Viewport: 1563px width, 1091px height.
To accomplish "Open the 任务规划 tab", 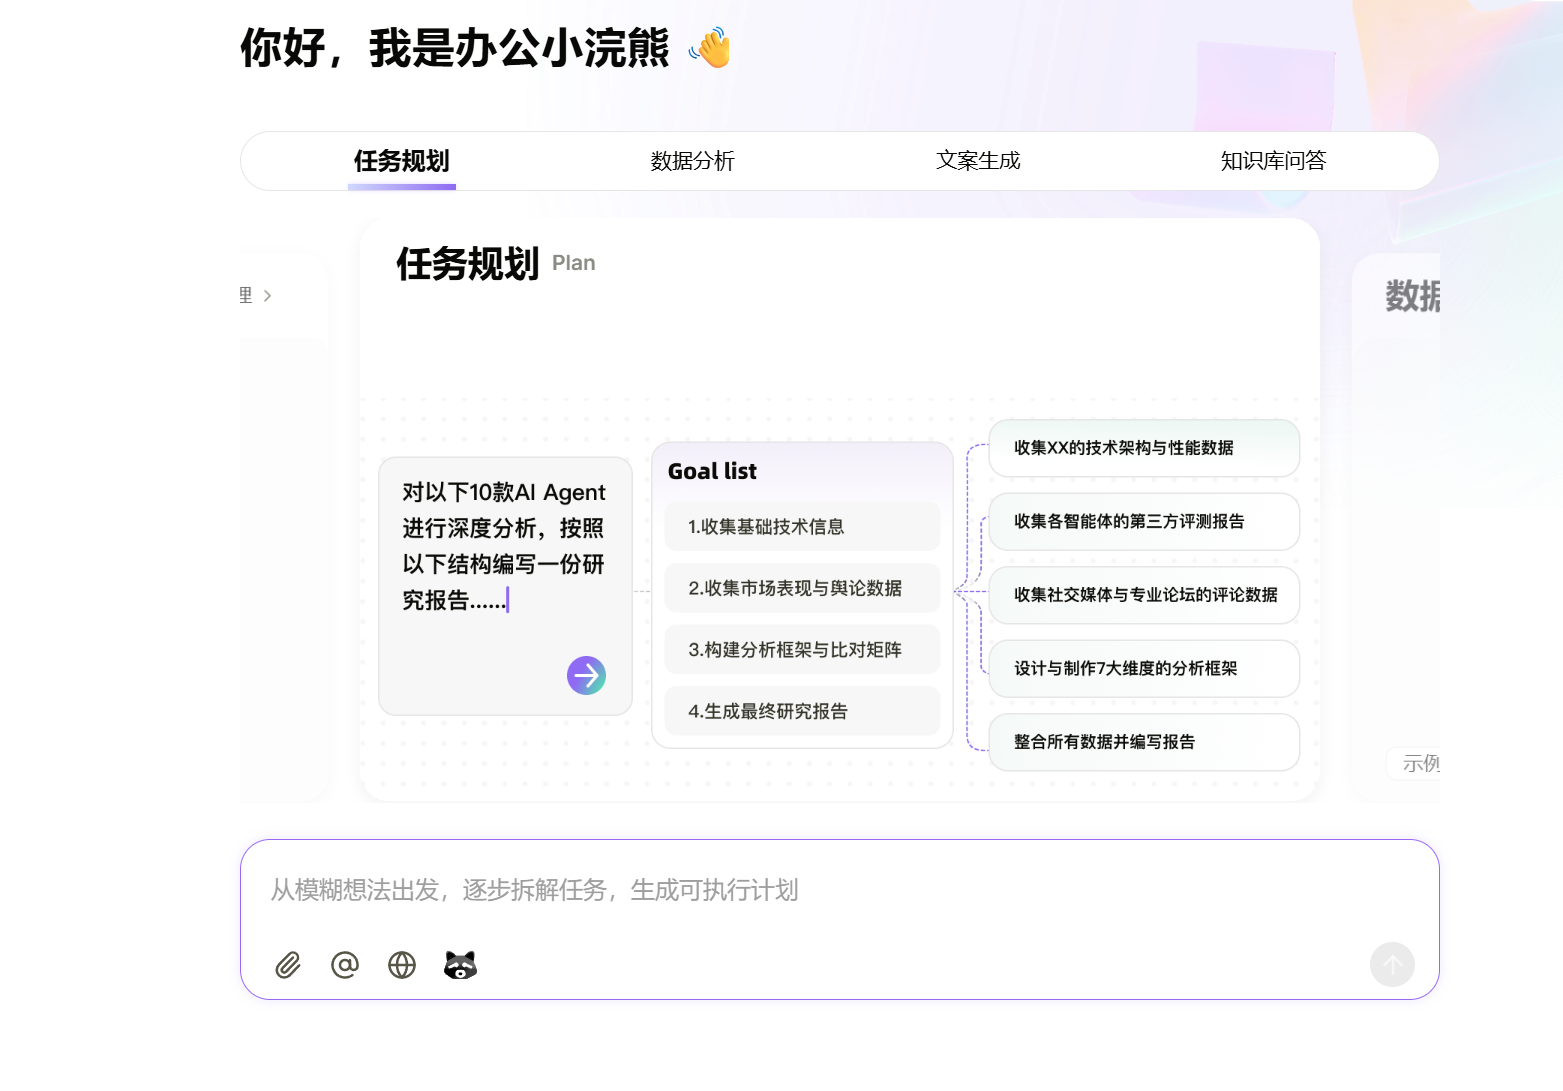I will point(401,161).
